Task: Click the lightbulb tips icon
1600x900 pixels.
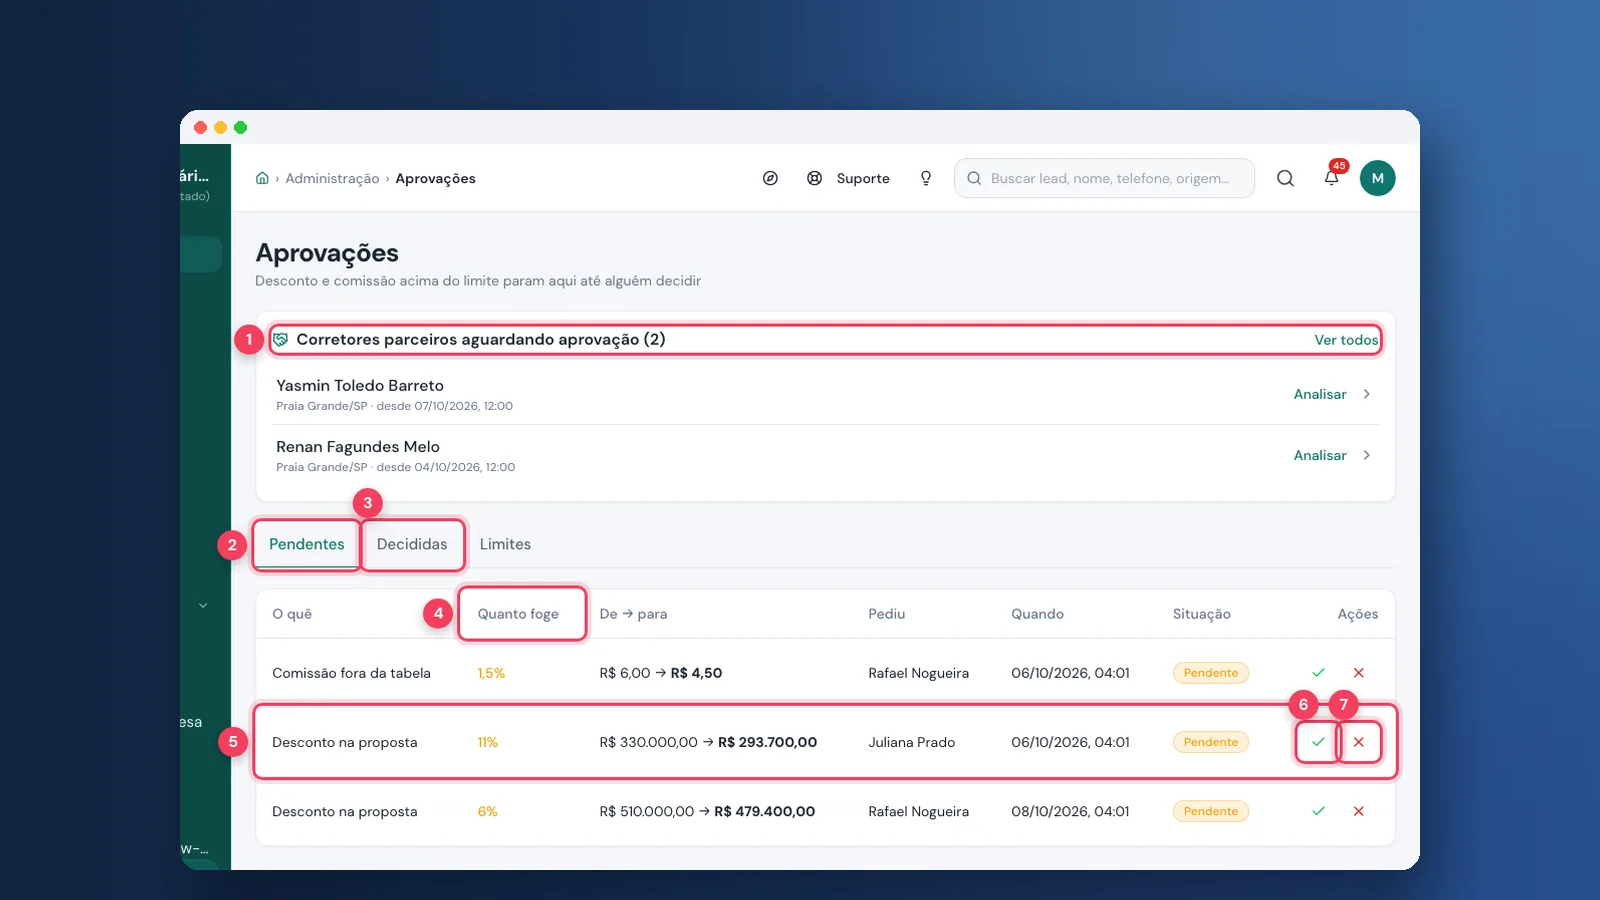Action: point(926,178)
